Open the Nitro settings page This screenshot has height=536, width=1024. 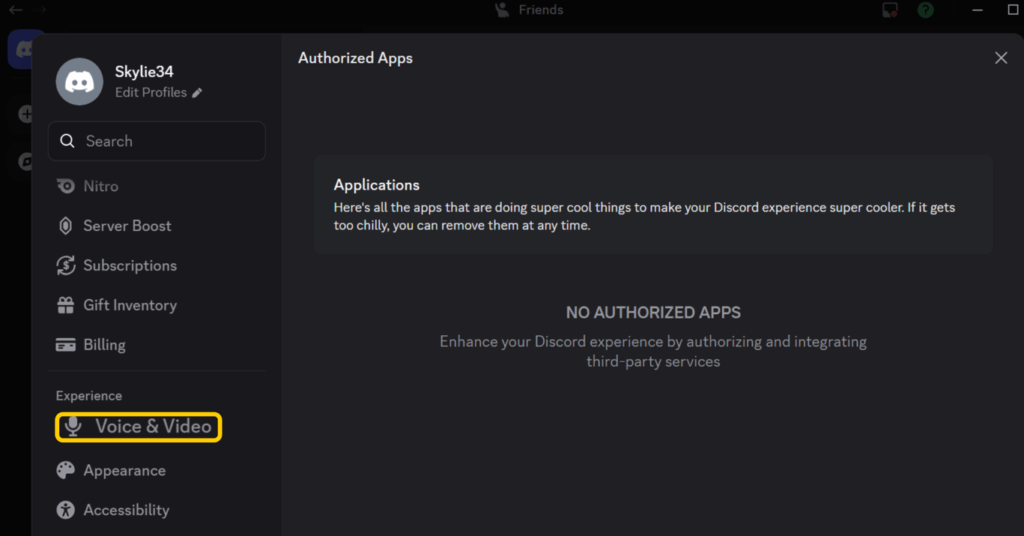[x=88, y=186]
